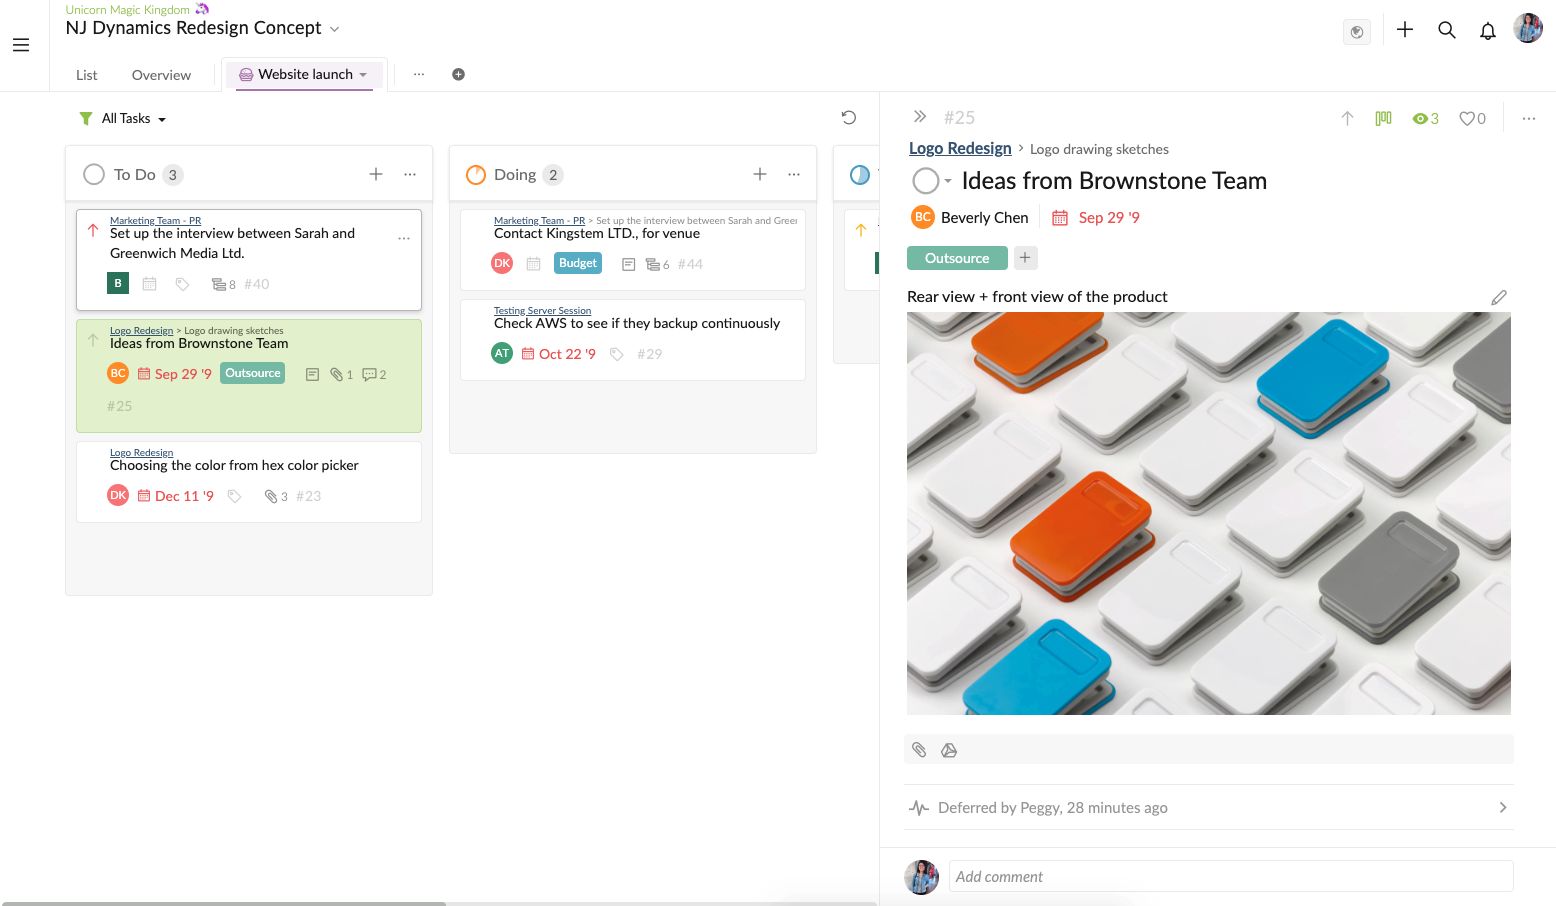
Task: Add a new view with the plus circle
Action: 458,74
